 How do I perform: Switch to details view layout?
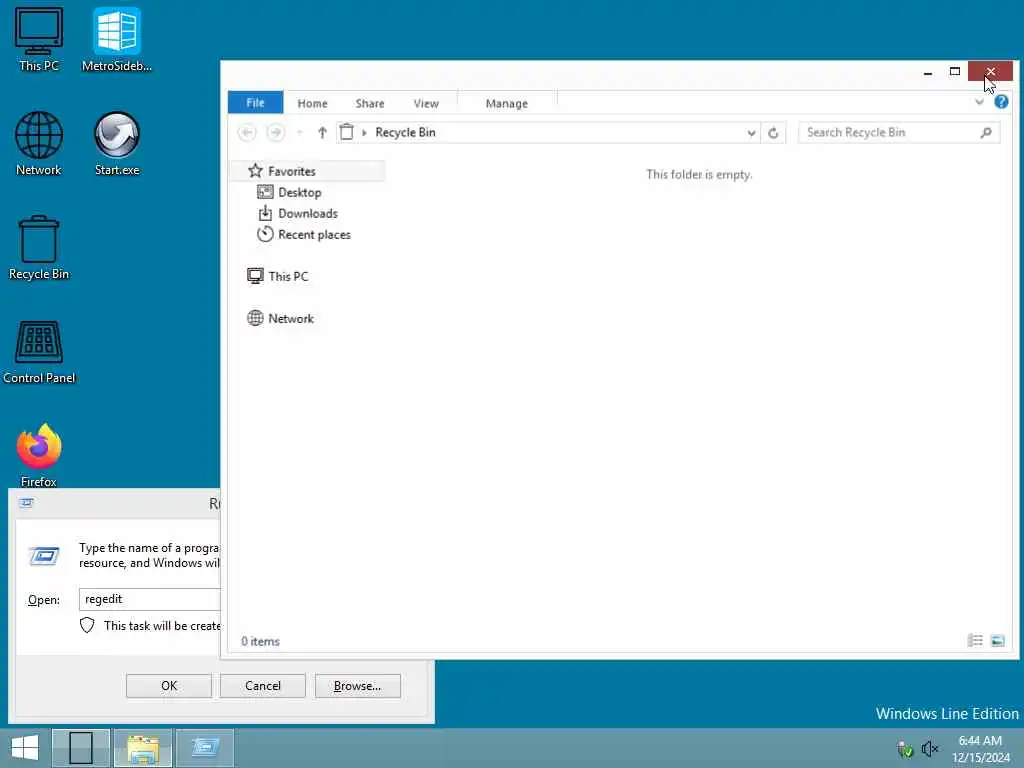tap(975, 641)
